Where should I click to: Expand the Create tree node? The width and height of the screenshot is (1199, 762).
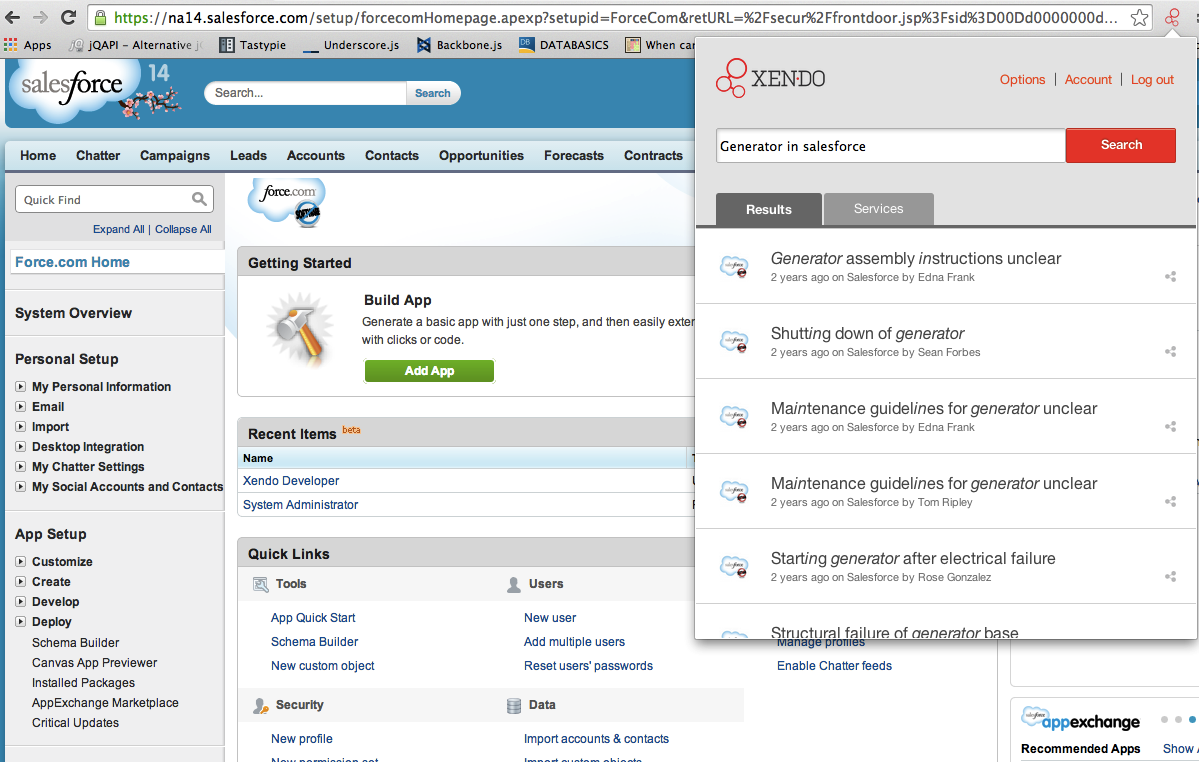coord(21,582)
